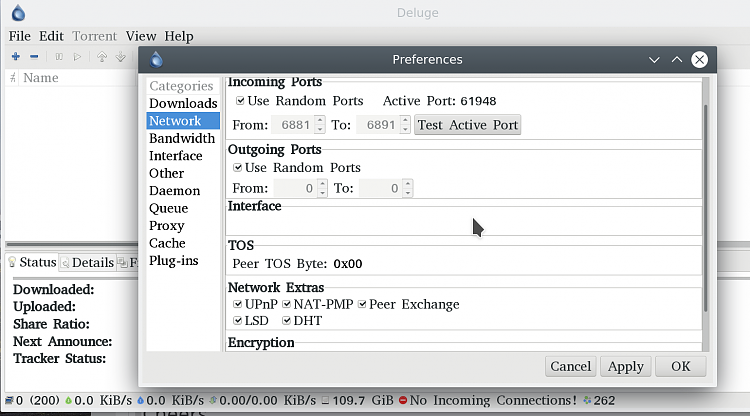Click Test Active Port button
Image resolution: width=750 pixels, height=416 pixels.
coord(467,125)
